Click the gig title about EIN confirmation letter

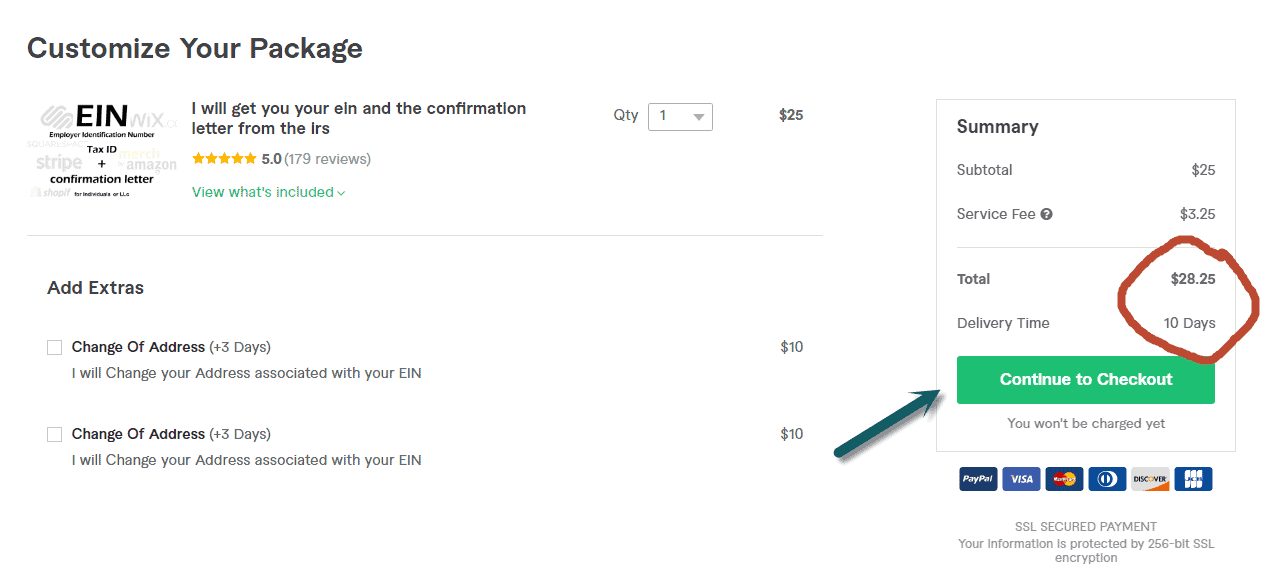[359, 118]
